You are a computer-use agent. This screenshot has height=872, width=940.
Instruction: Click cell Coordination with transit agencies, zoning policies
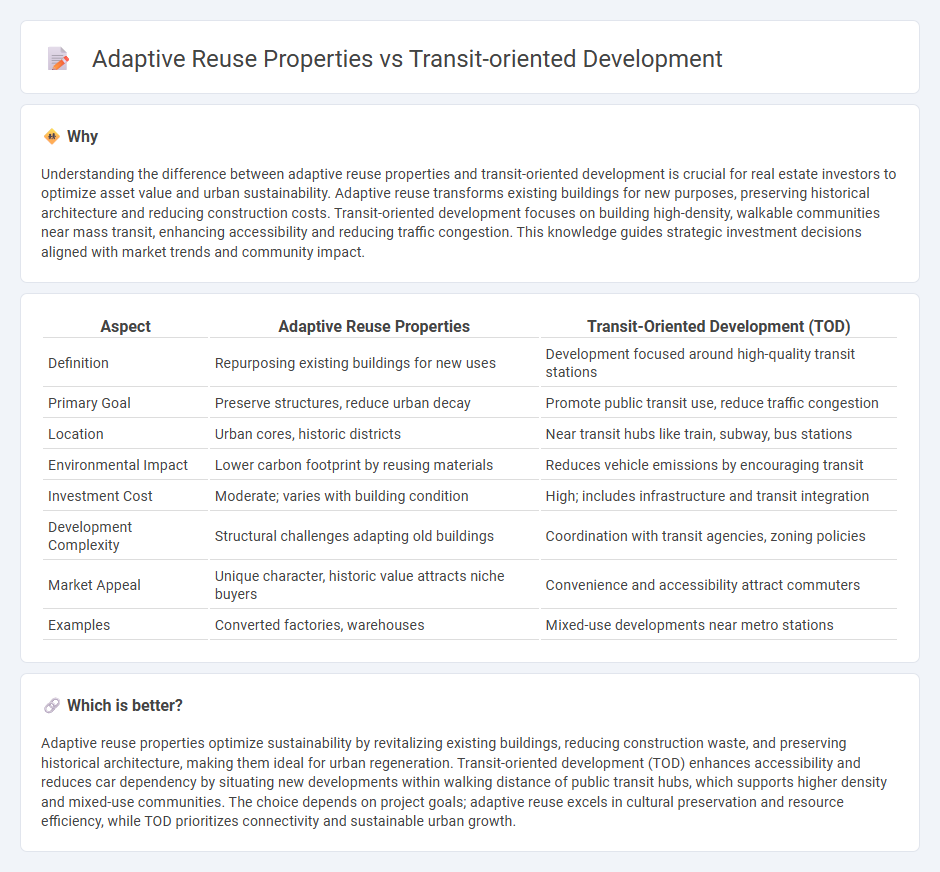click(718, 536)
